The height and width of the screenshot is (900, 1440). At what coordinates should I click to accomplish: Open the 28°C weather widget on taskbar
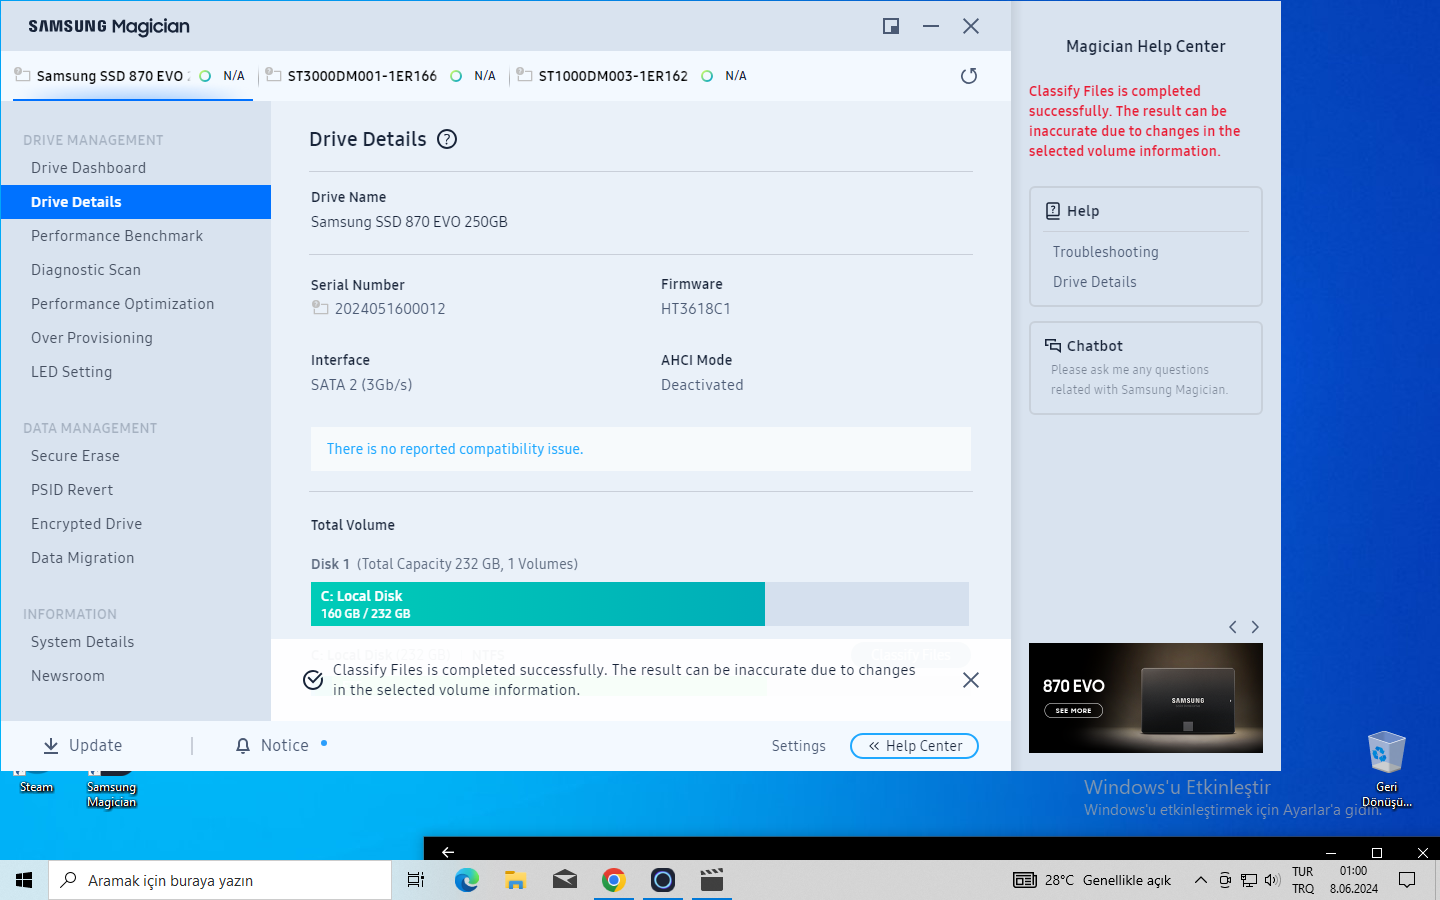point(1092,880)
